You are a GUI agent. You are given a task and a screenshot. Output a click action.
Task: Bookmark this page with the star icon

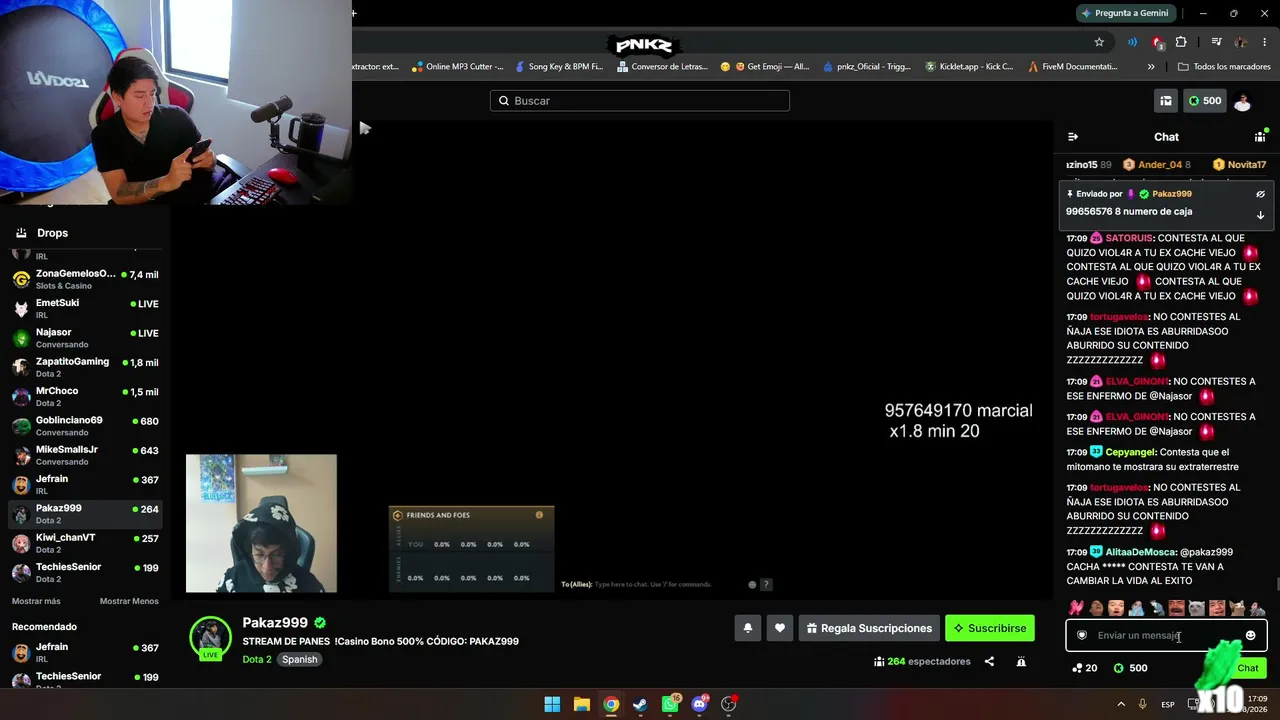point(1099,42)
